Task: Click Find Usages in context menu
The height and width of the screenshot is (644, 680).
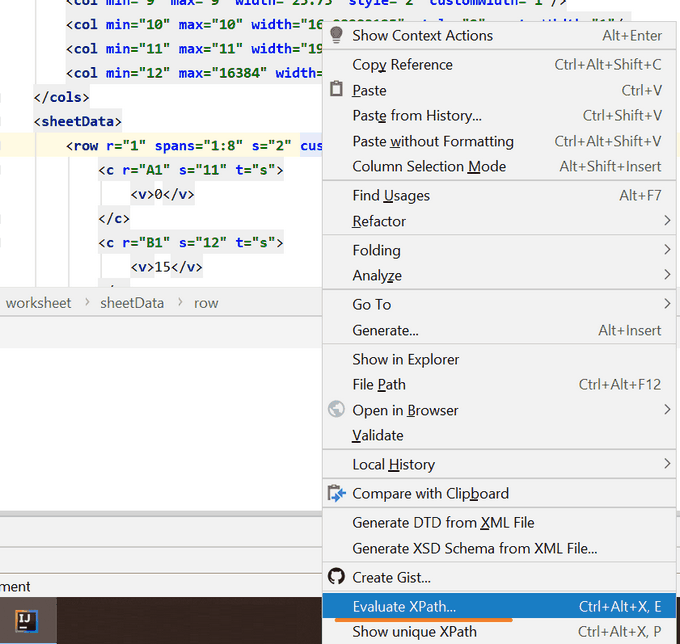Action: (391, 196)
